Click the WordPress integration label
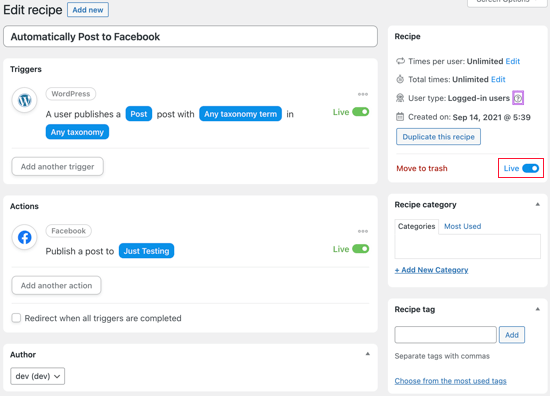 71,94
